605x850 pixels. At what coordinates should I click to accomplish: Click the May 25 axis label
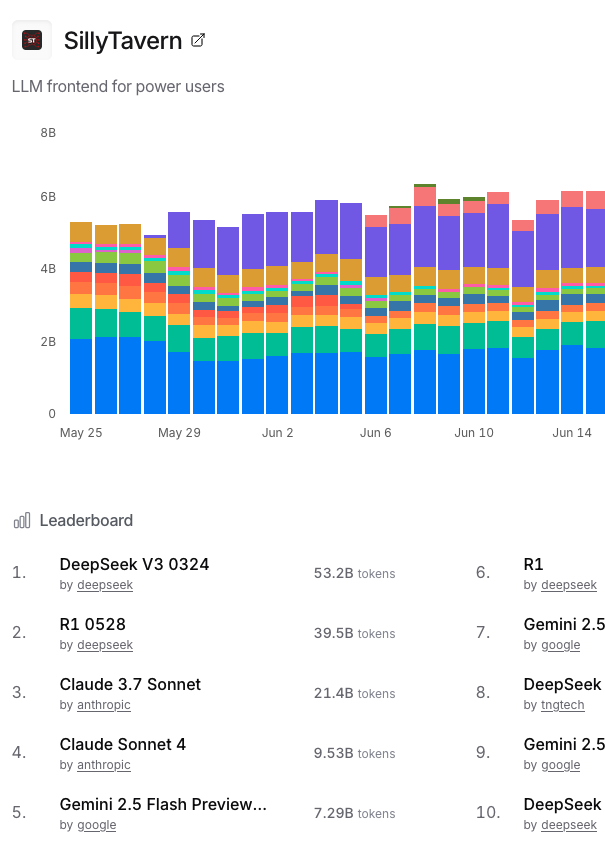tap(81, 433)
